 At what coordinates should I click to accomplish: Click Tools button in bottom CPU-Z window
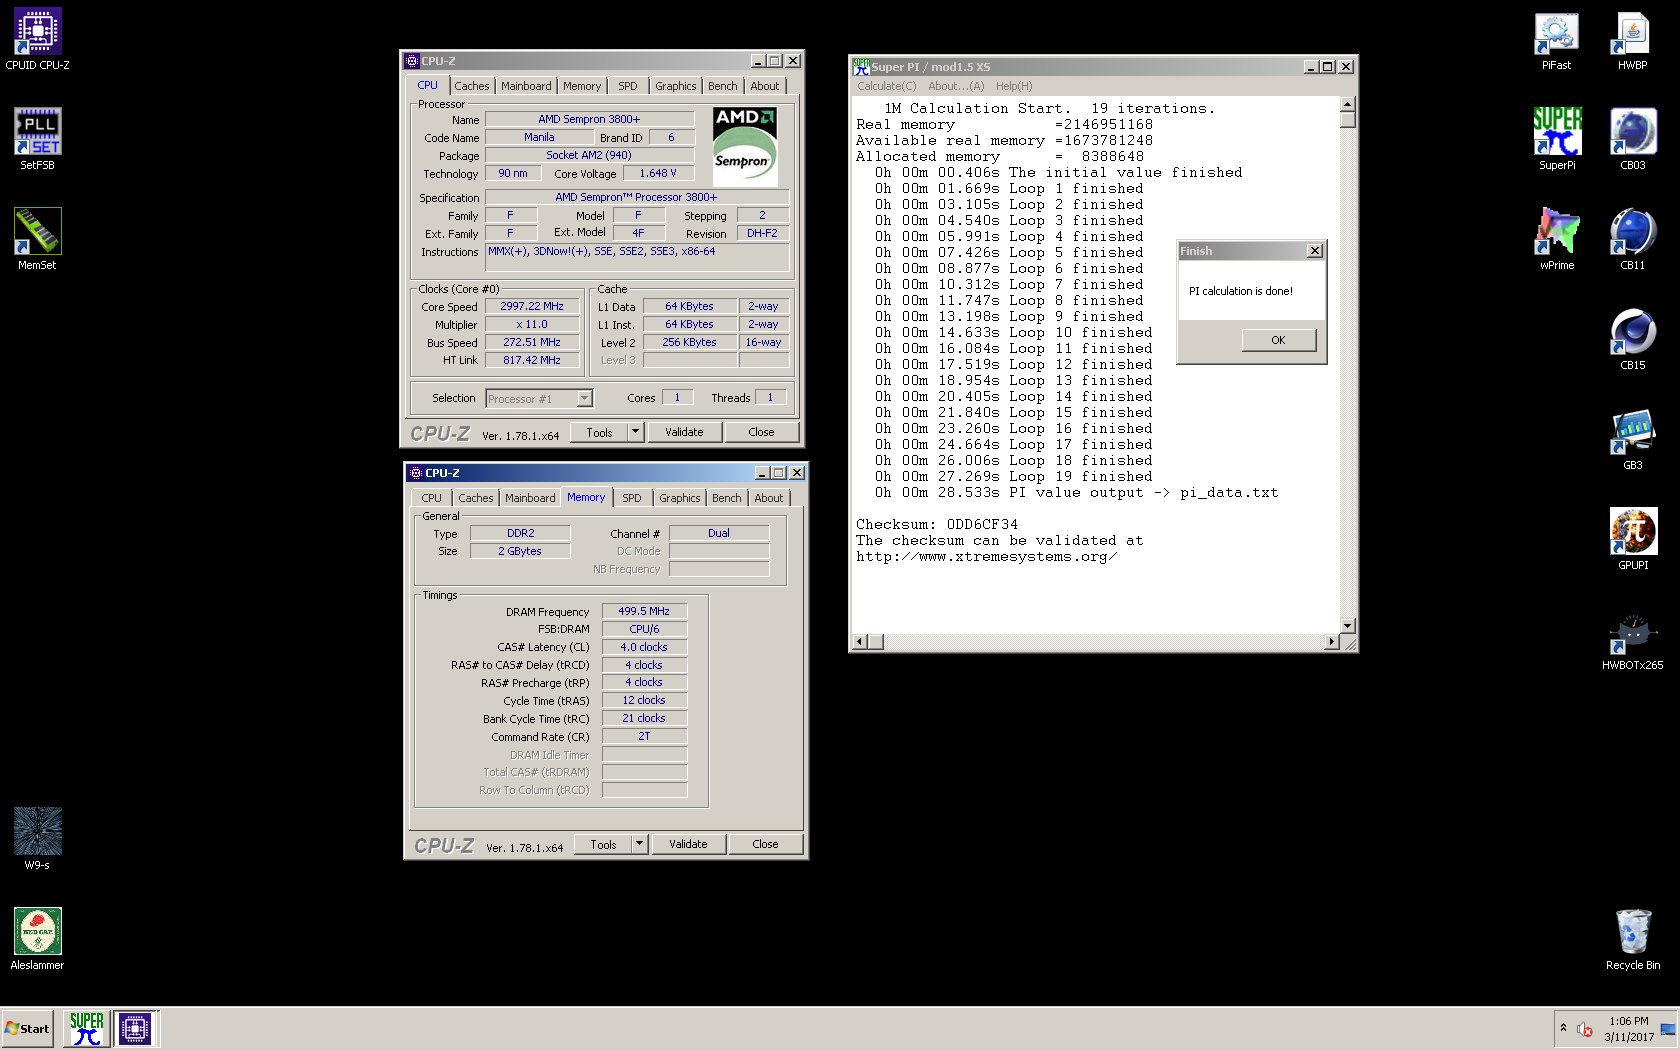point(603,844)
